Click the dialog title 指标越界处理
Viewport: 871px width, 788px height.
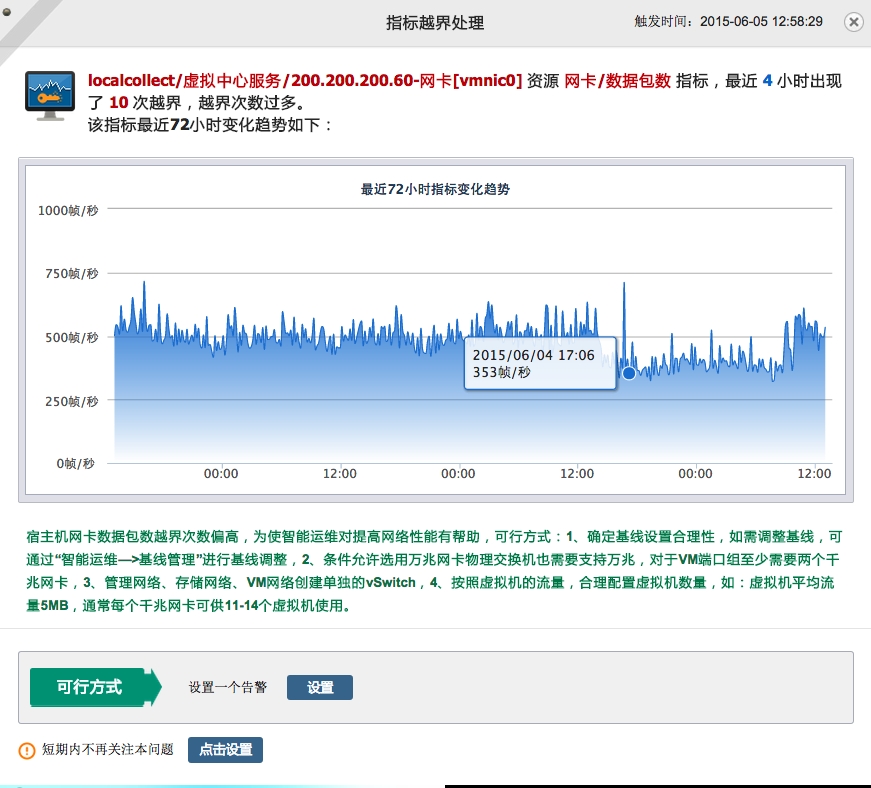click(x=434, y=22)
